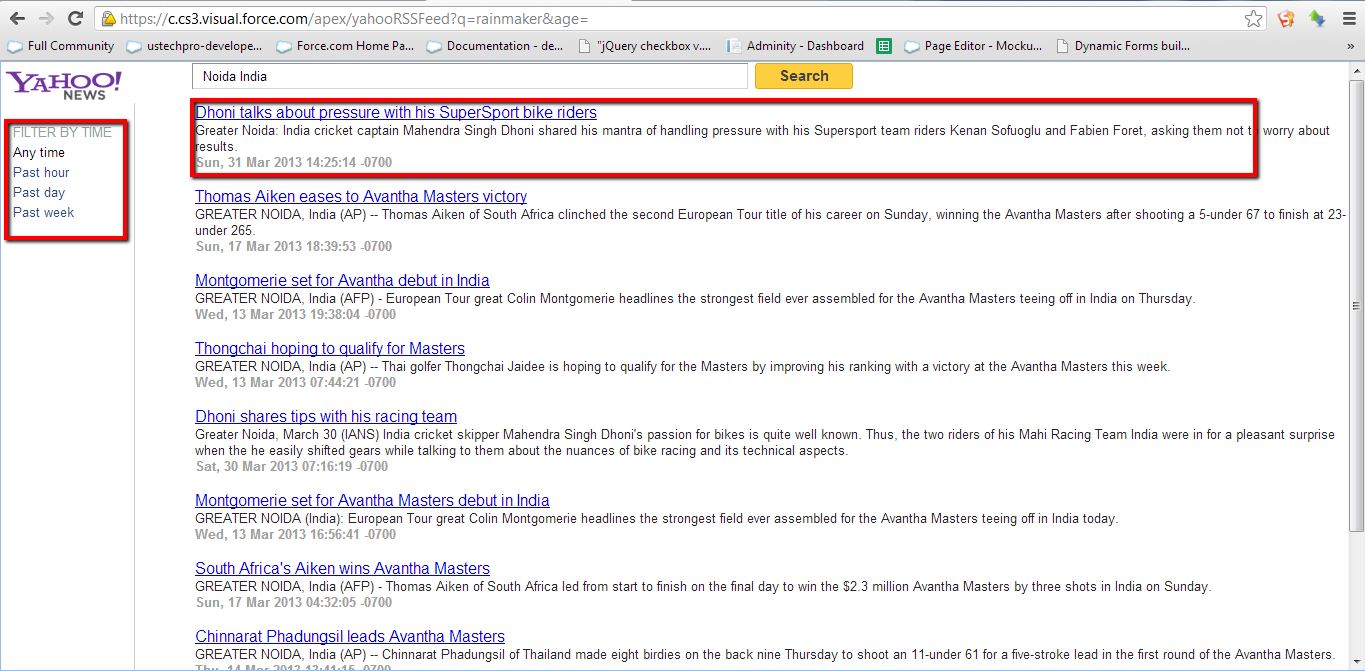Open Montgomerie set for Avantha debut in India
1365x671 pixels.
click(342, 281)
